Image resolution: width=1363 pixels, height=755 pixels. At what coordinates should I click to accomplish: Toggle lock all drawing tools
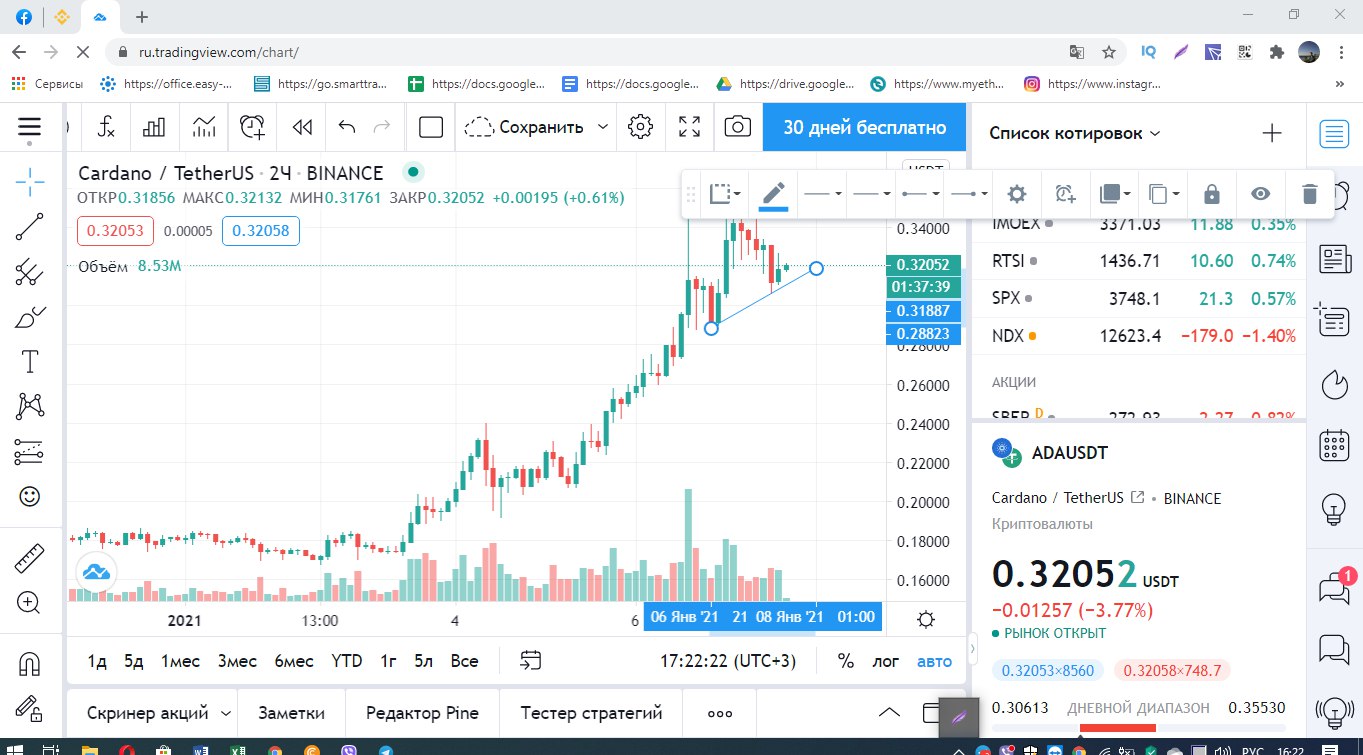30,708
